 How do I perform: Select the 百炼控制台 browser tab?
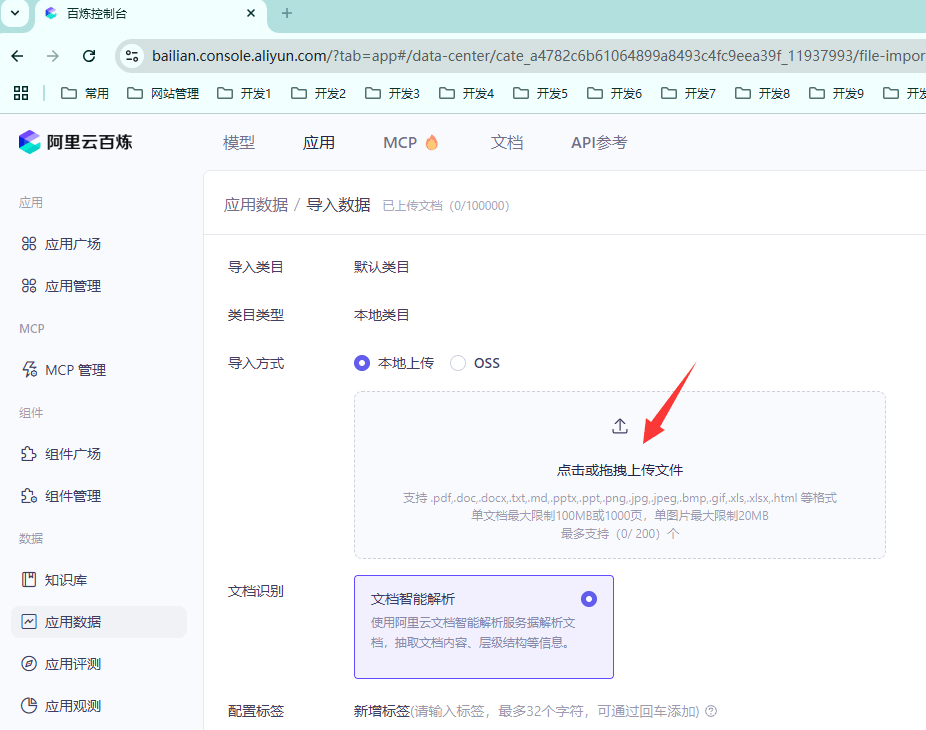coord(151,14)
